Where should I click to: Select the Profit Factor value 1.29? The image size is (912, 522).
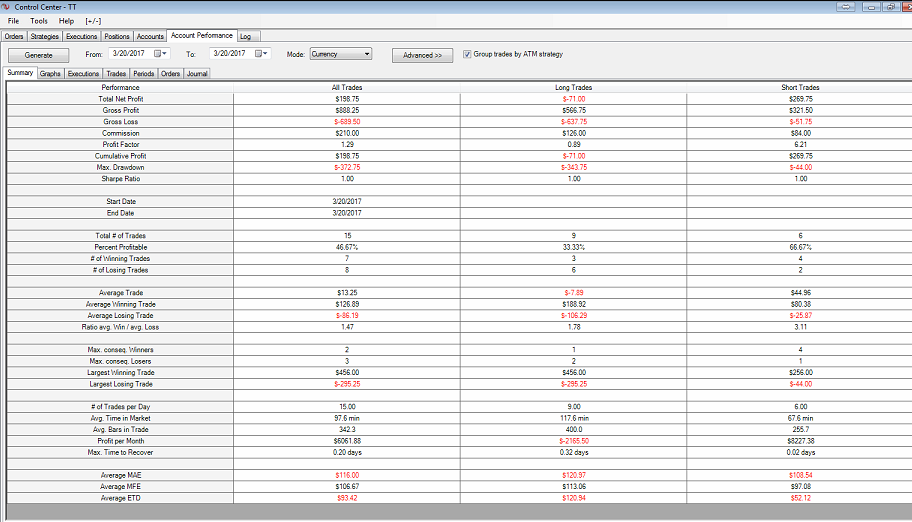[x=347, y=144]
